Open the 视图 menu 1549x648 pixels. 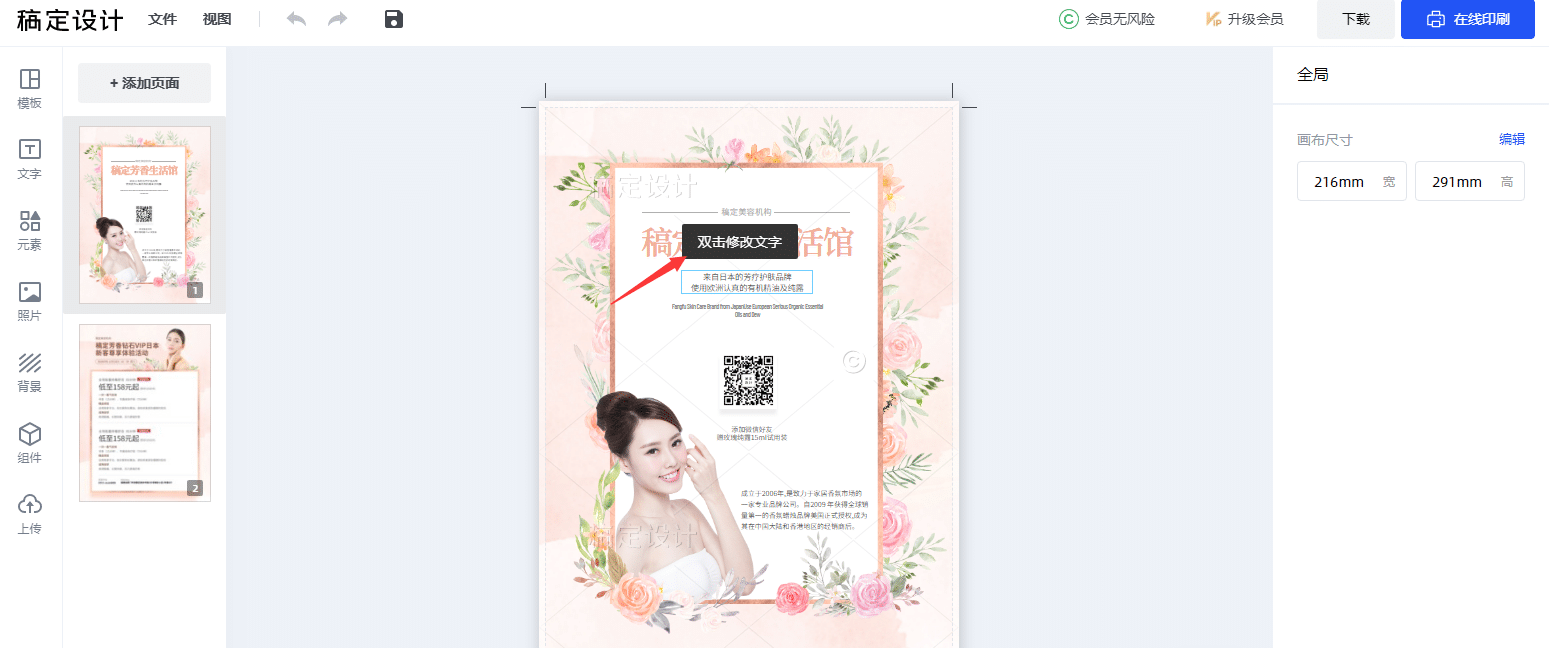coord(217,19)
